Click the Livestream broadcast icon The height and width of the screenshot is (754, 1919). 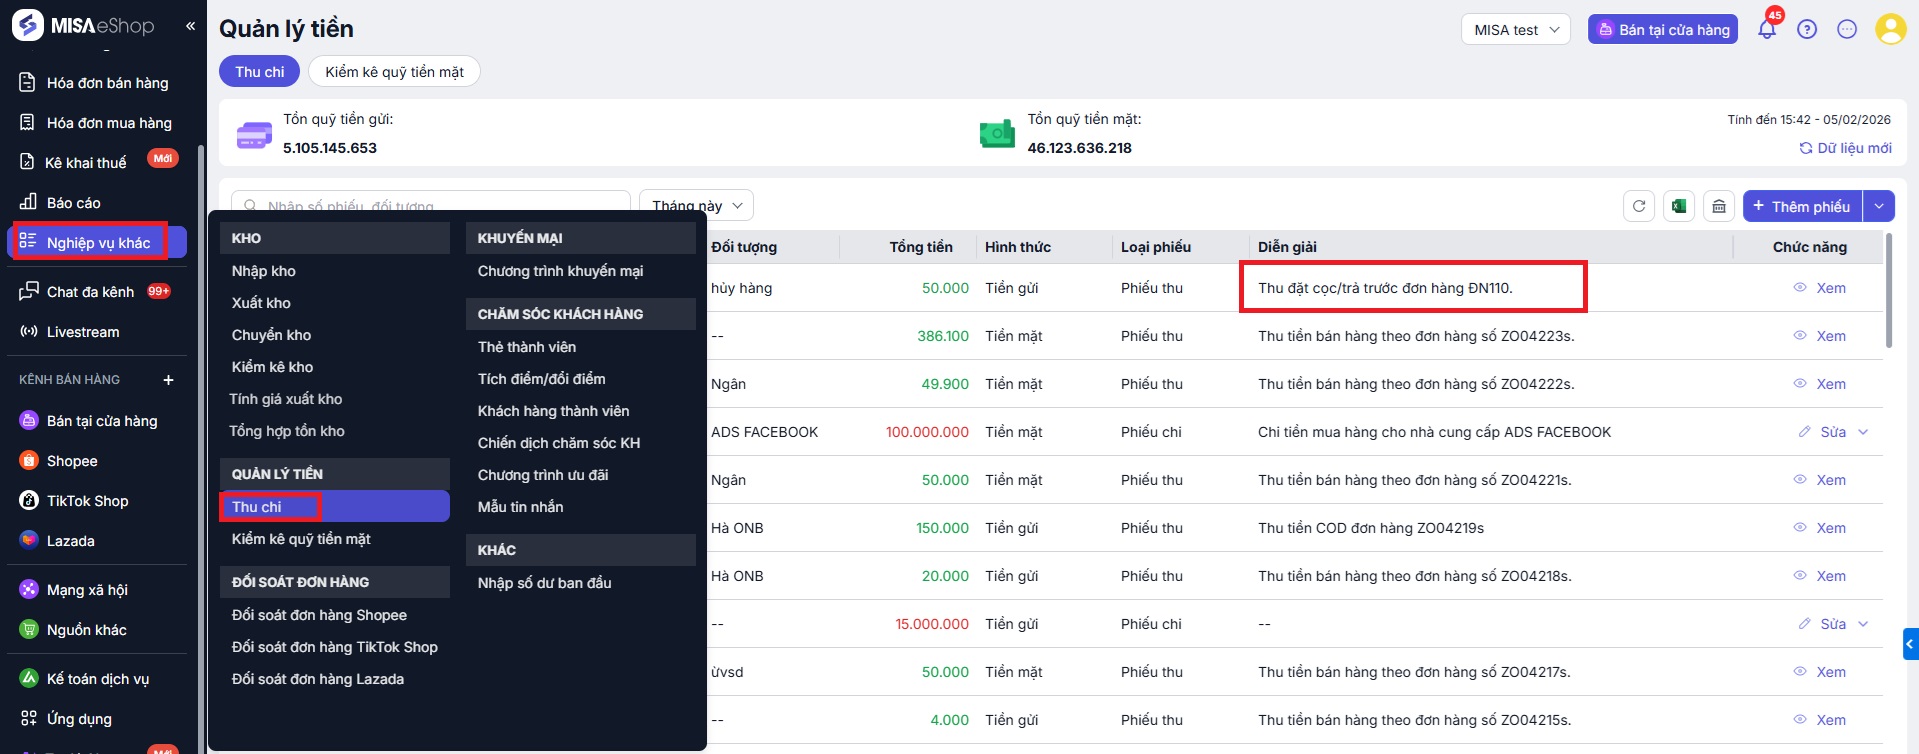tap(29, 332)
